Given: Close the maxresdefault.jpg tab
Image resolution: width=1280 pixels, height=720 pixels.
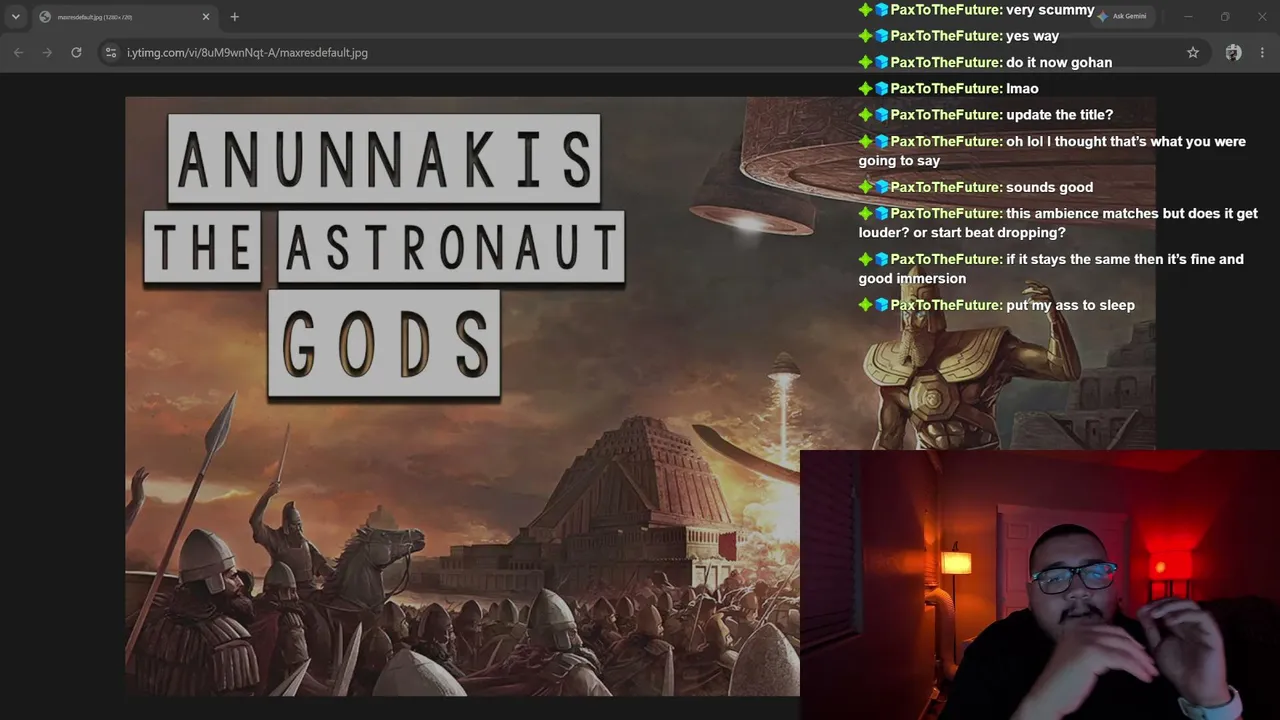Looking at the screenshot, I should (206, 17).
